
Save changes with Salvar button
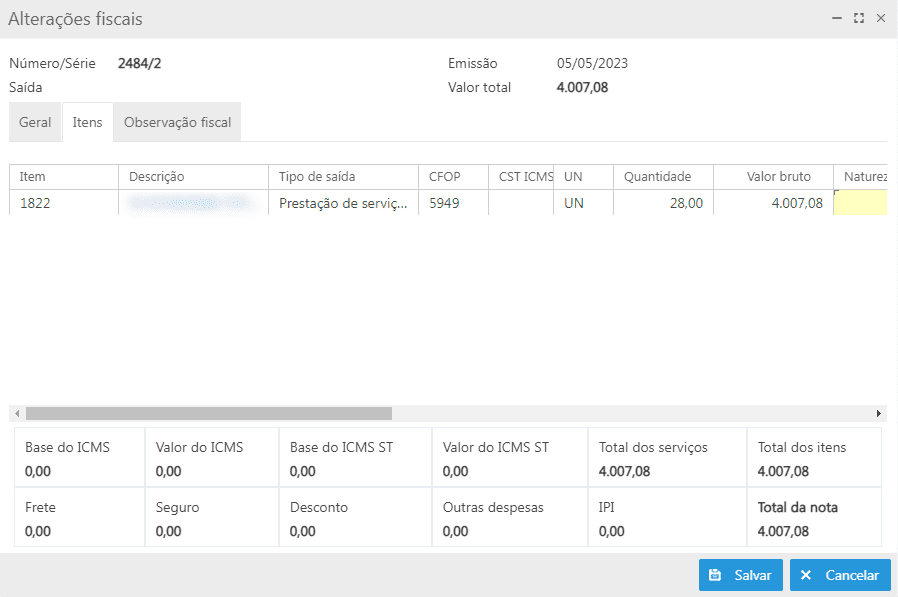[x=741, y=575]
